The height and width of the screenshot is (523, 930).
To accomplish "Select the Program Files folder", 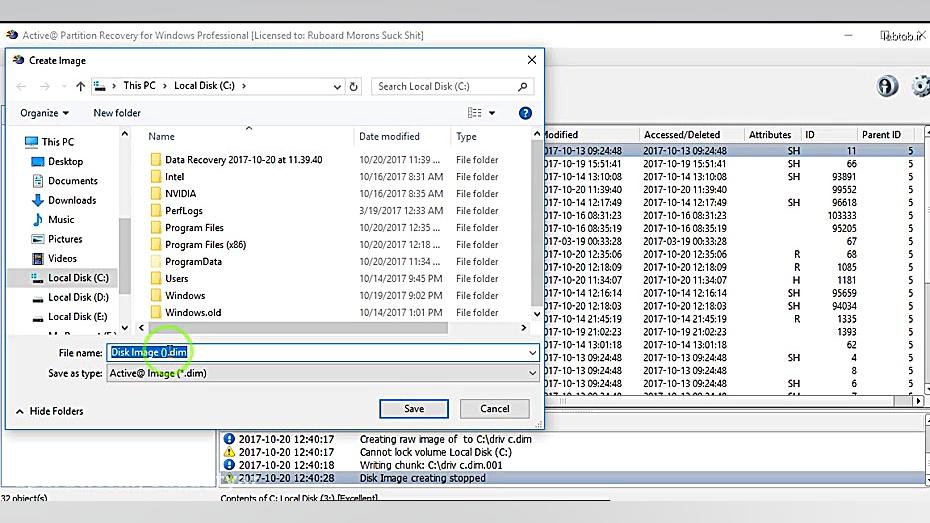I will (x=194, y=228).
